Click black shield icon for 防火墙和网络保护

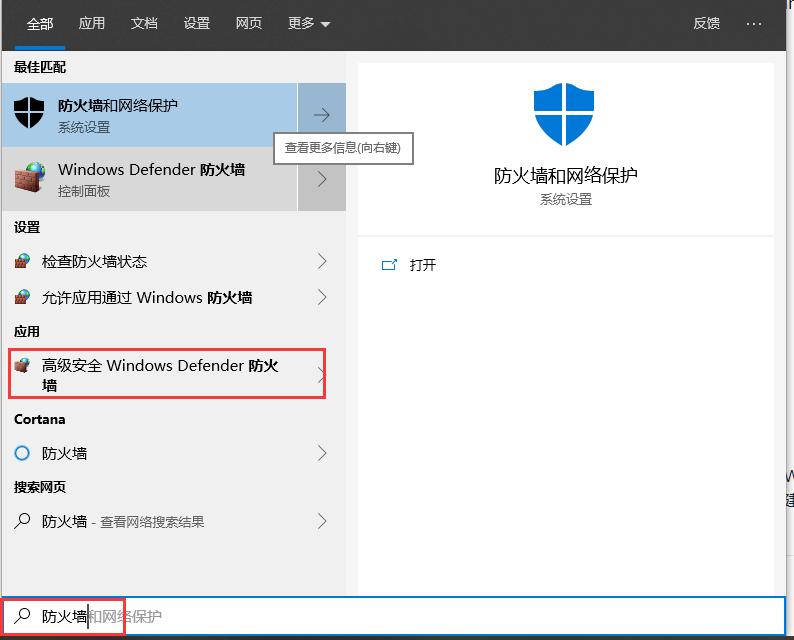pos(29,113)
